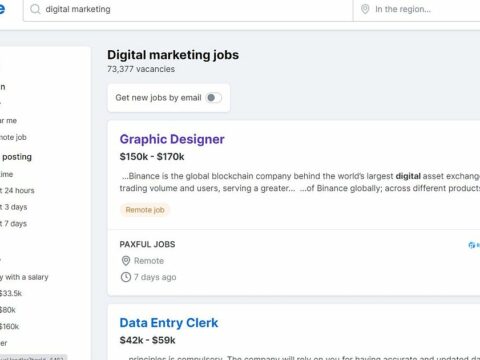Click the digital marketing search field
480x360 pixels.
[188, 9]
